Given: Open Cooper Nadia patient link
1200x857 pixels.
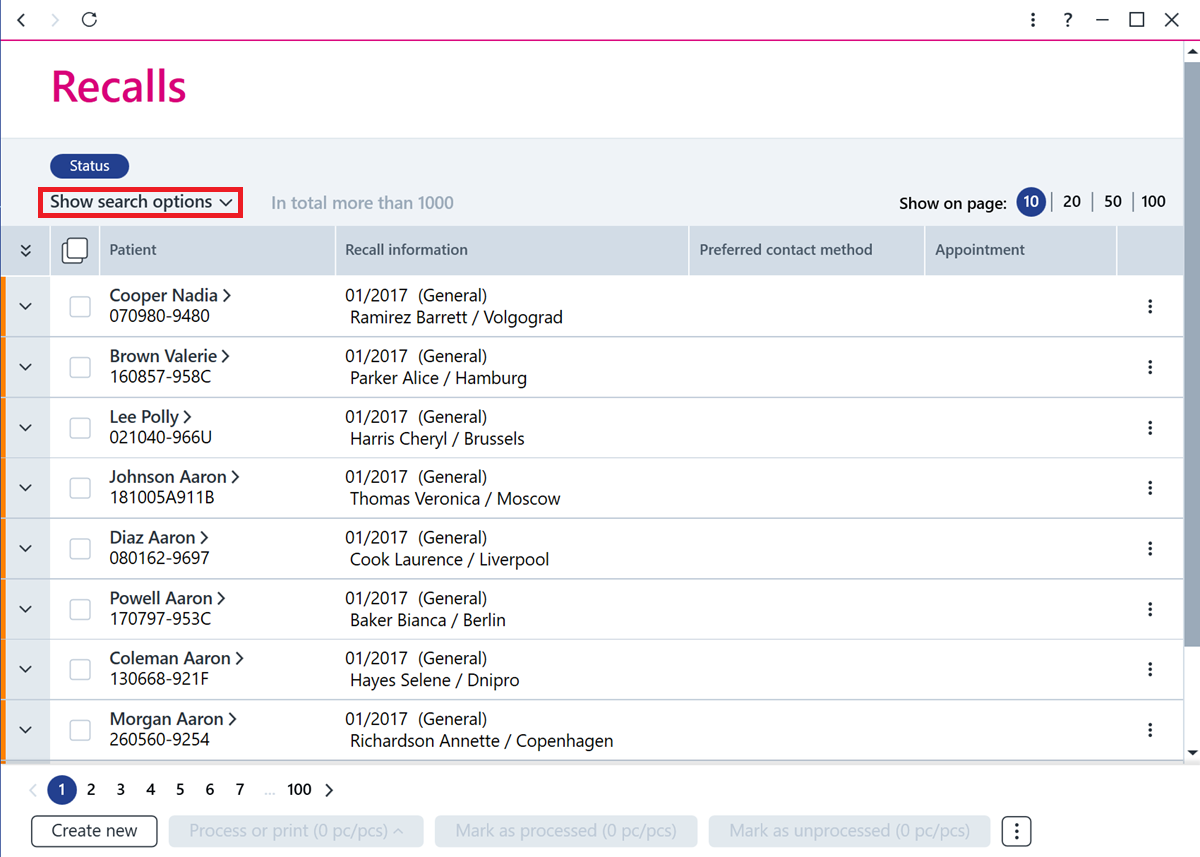Looking at the screenshot, I should pos(170,296).
